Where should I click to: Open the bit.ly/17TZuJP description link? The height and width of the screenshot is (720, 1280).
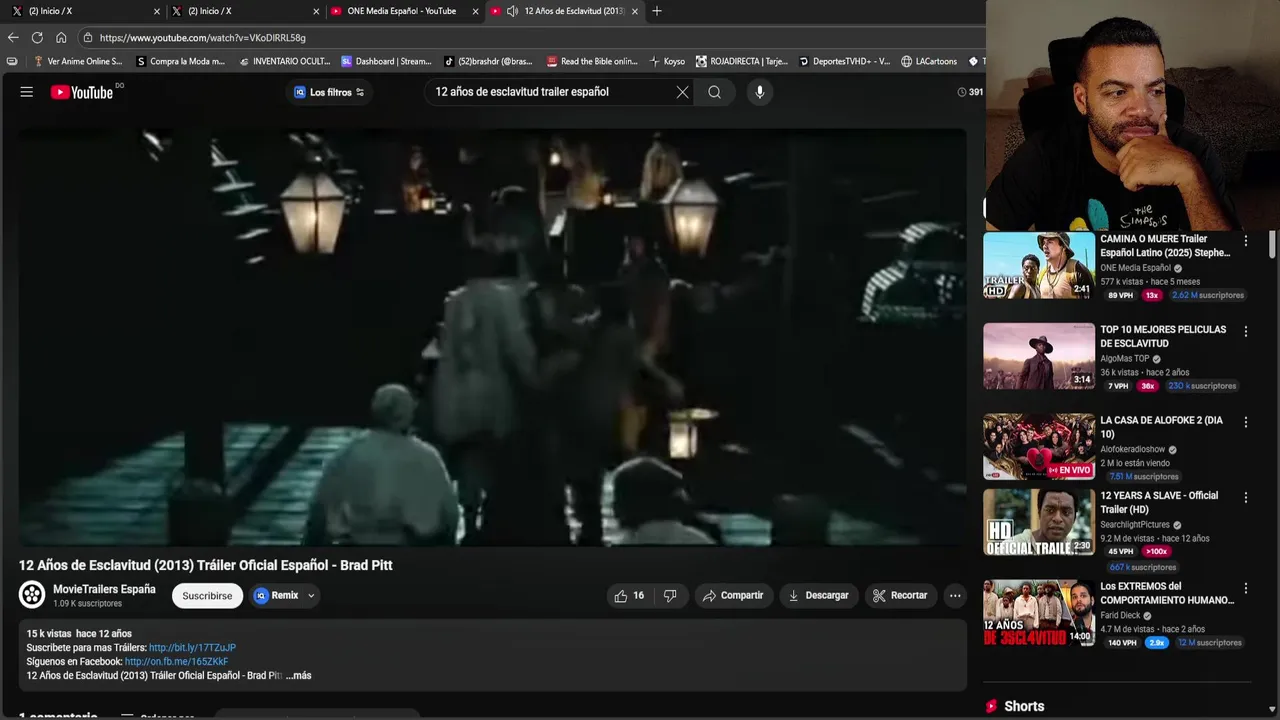[x=192, y=648]
